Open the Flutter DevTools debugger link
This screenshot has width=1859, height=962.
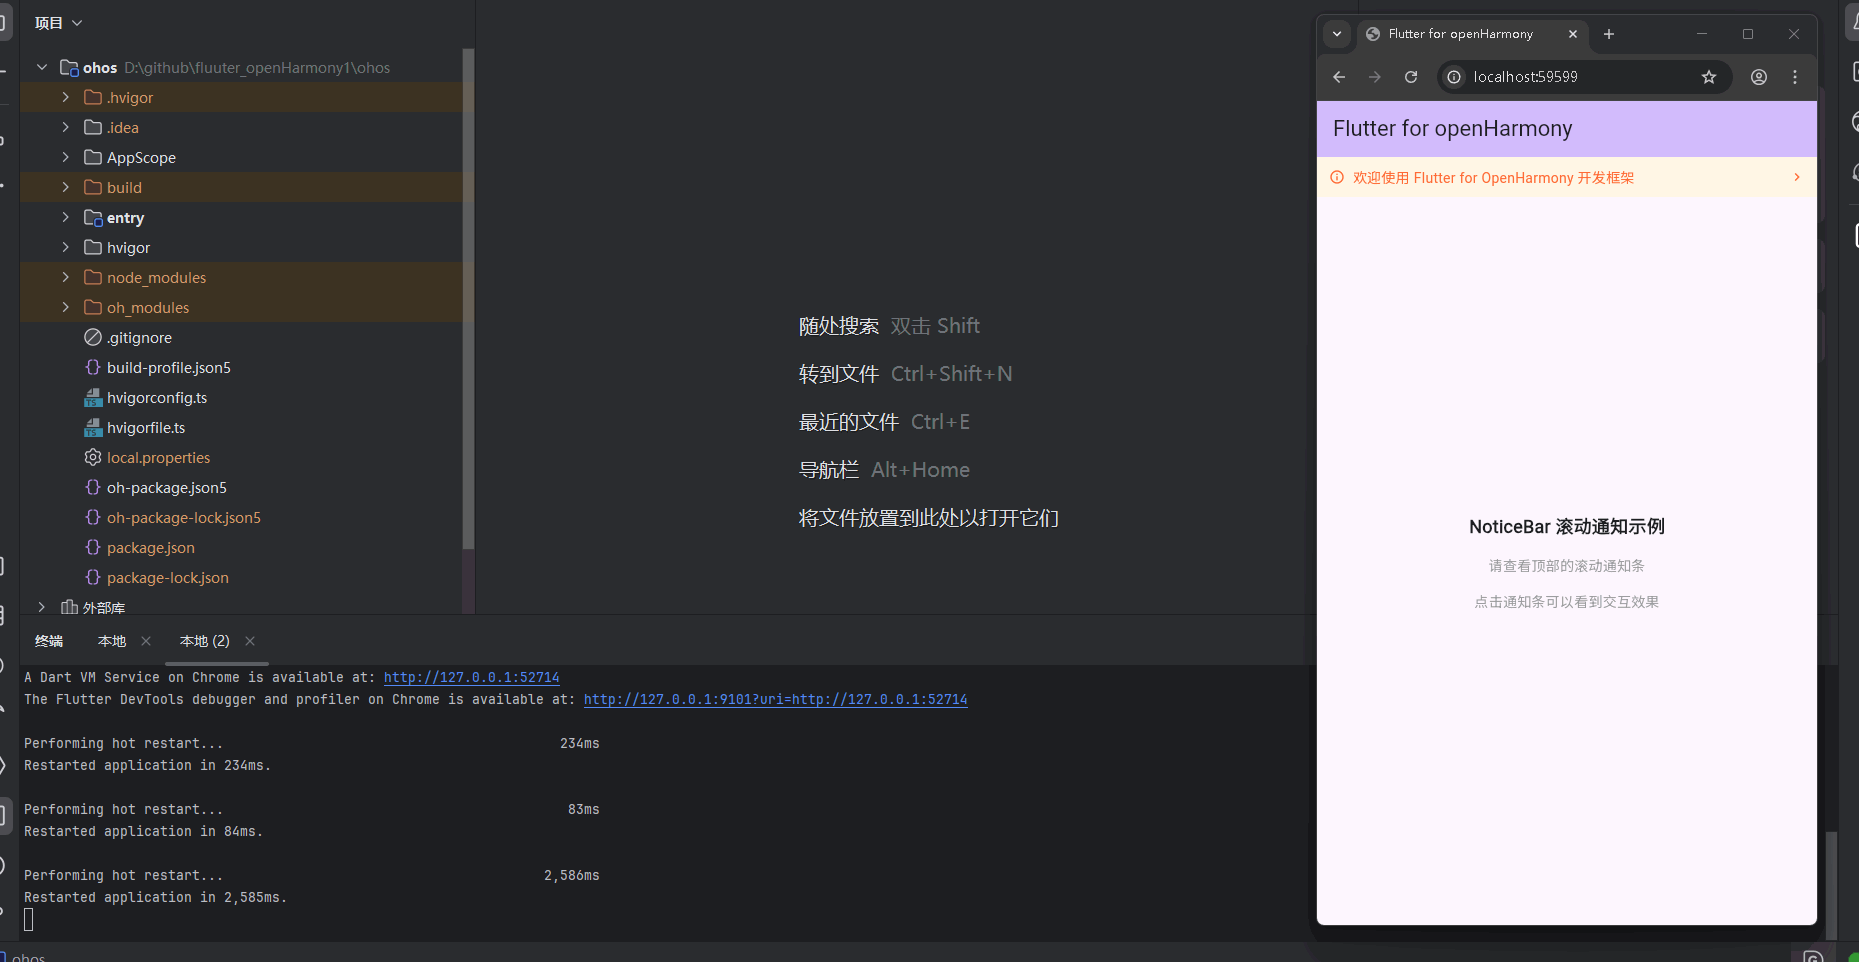coord(775,699)
